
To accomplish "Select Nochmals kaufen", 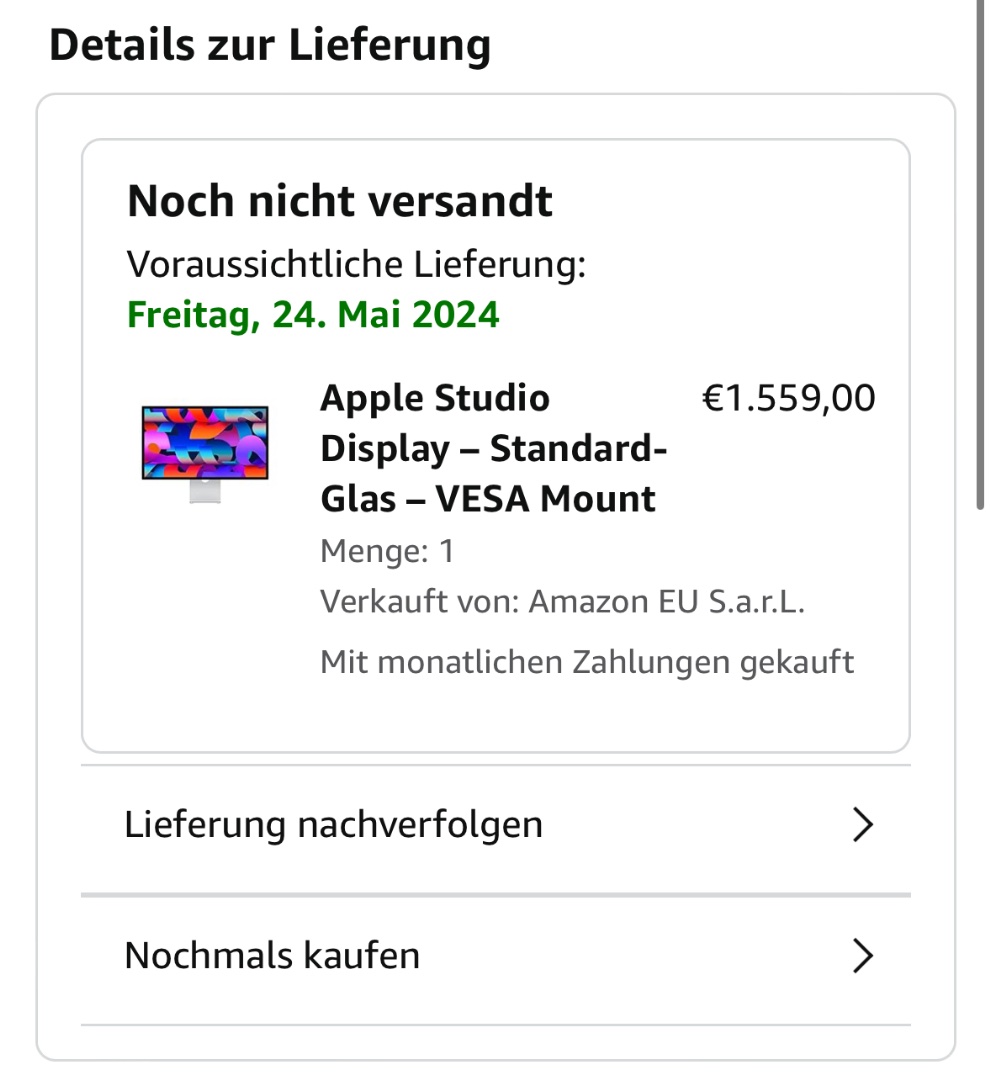I will [x=272, y=956].
